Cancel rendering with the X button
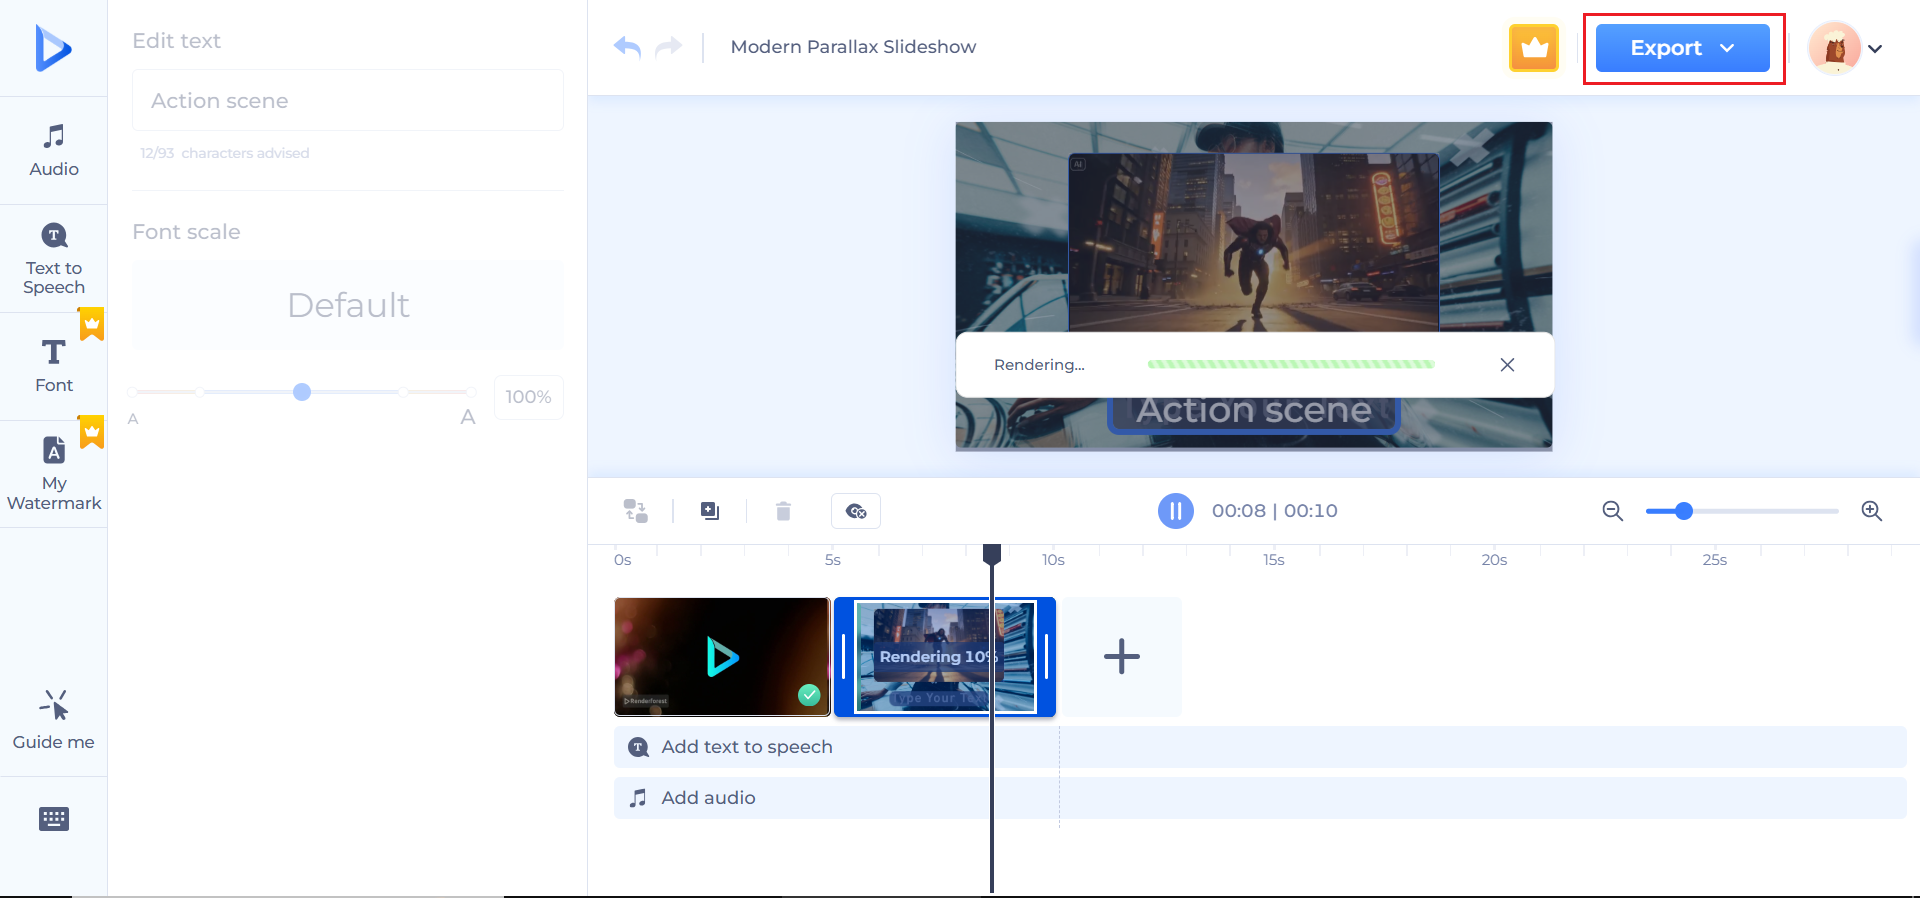Screen dimensions: 1920x898 click(x=1507, y=365)
